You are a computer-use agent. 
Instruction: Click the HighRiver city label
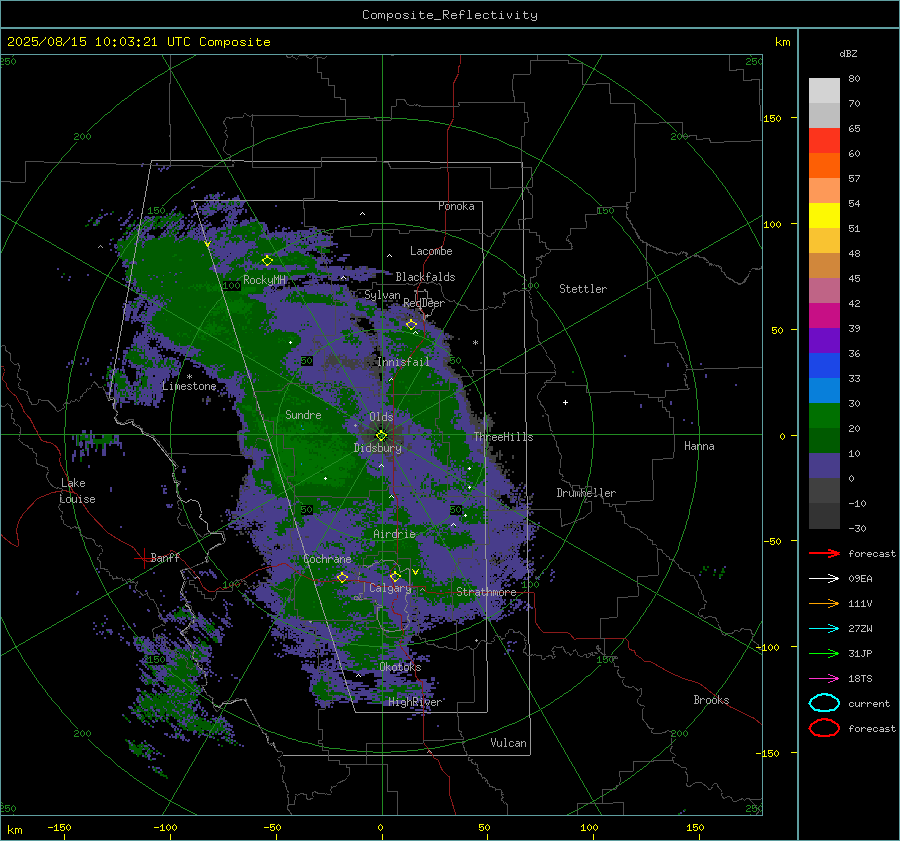point(414,702)
